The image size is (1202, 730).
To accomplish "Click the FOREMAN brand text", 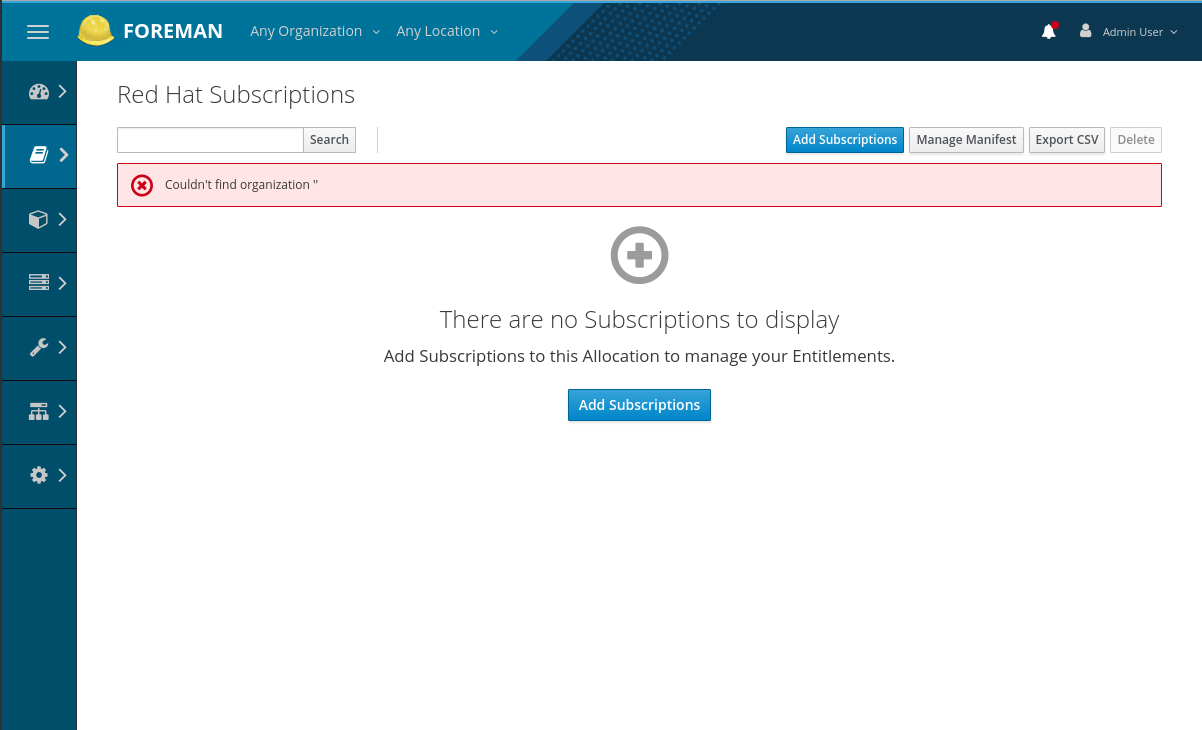I will tap(173, 31).
